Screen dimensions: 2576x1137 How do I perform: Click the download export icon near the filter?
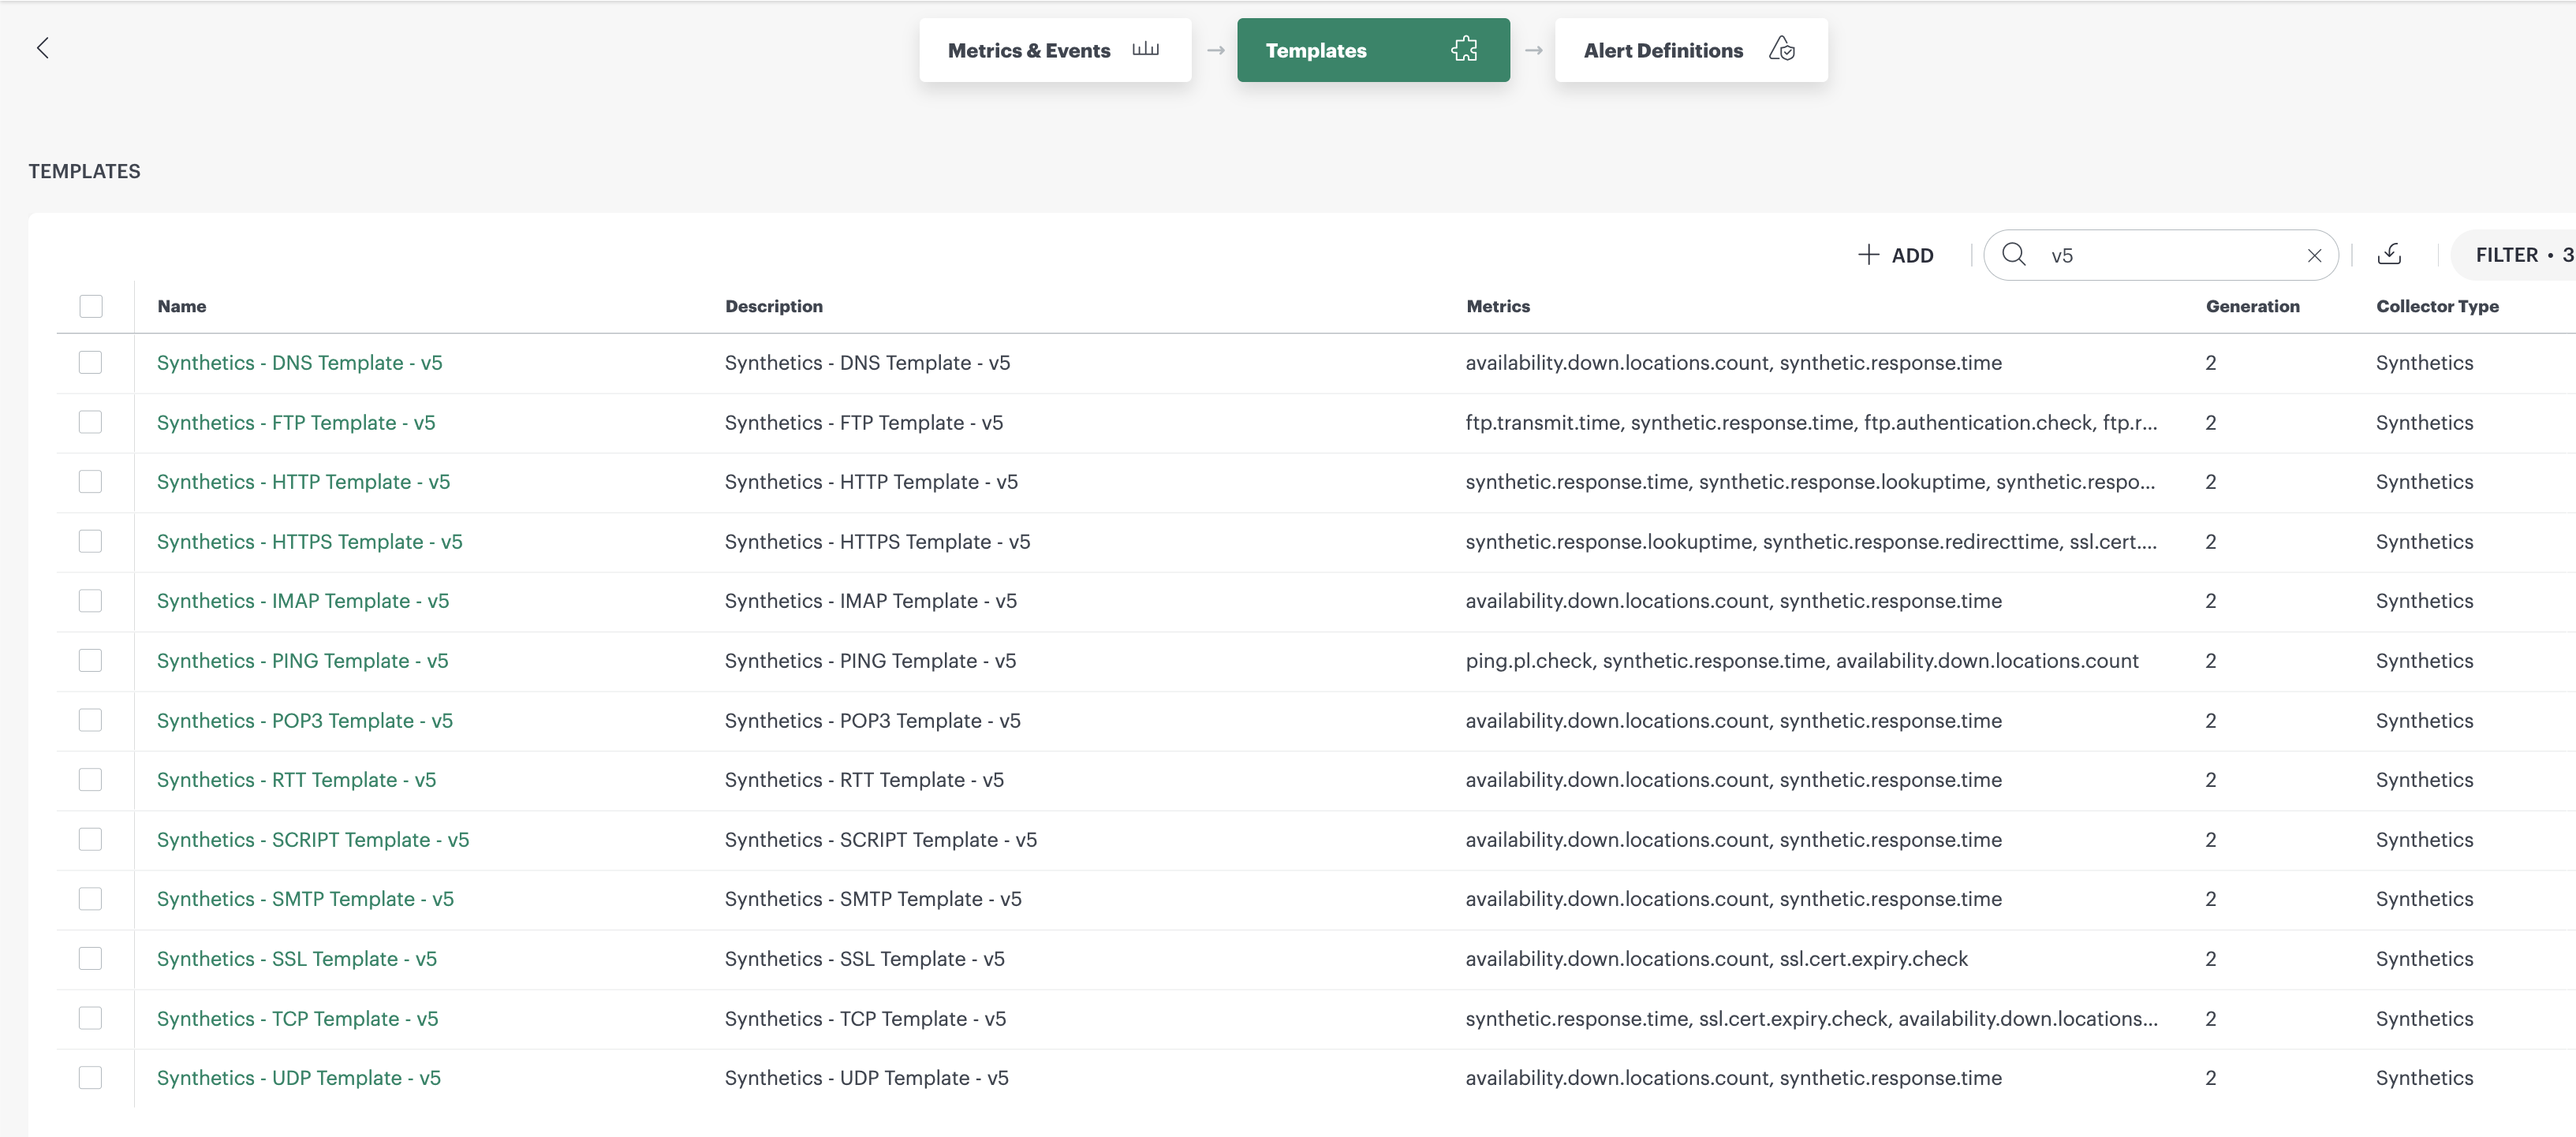pos(2390,254)
